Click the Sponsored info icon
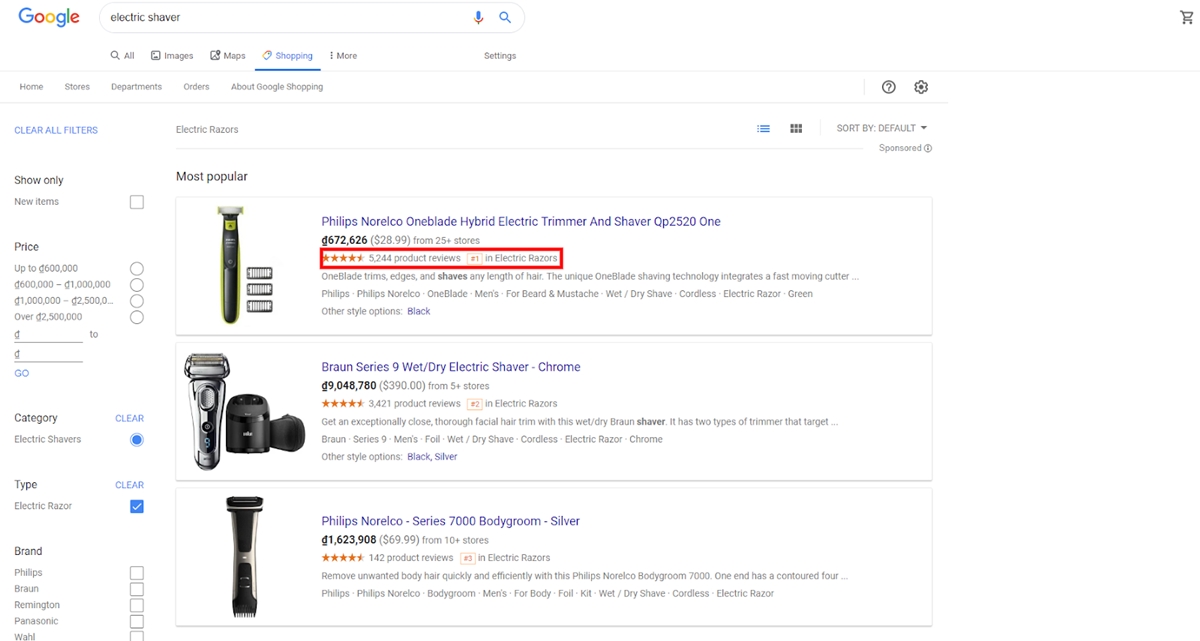1200x641 pixels. (x=928, y=148)
